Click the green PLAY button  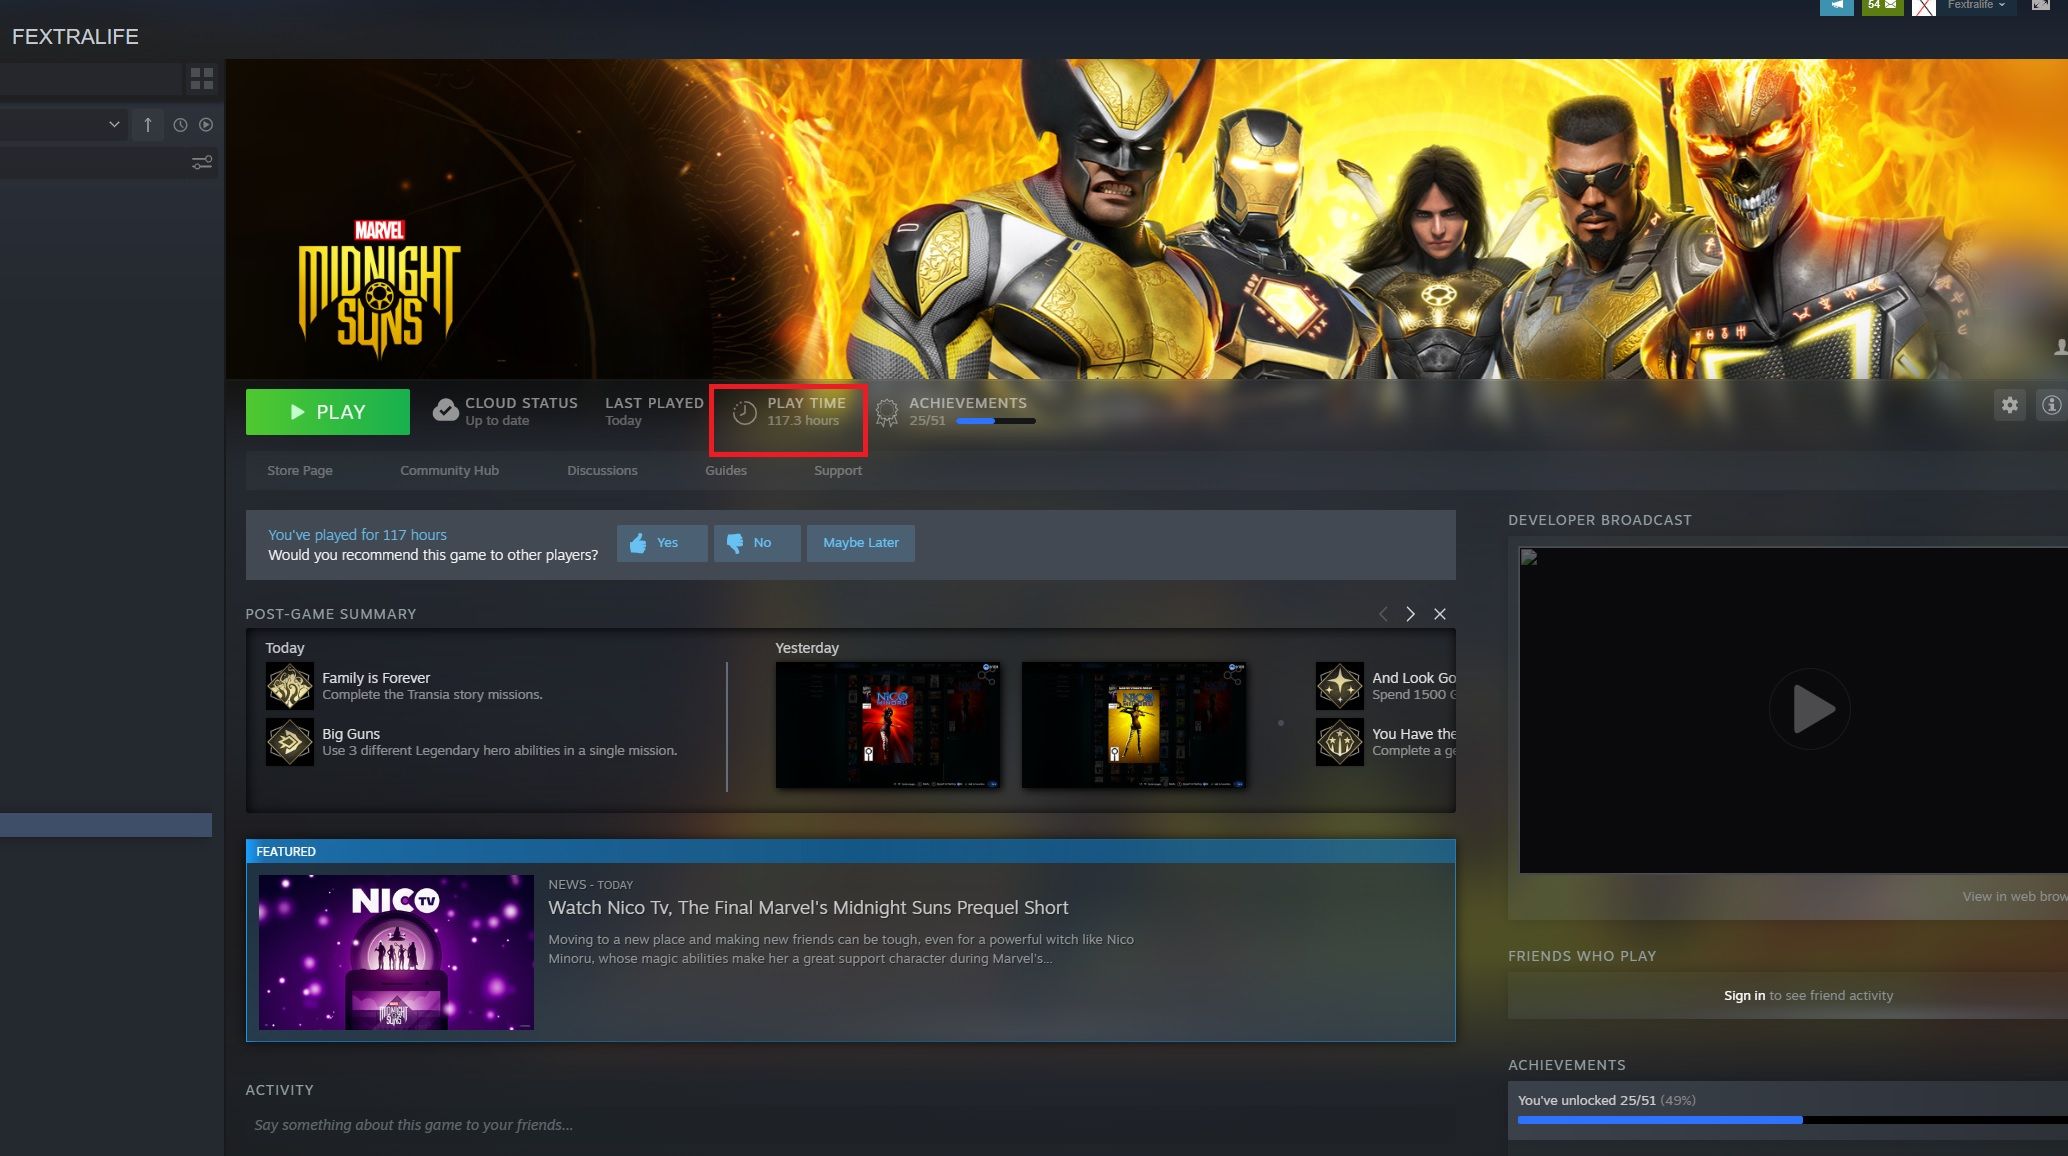(x=328, y=412)
